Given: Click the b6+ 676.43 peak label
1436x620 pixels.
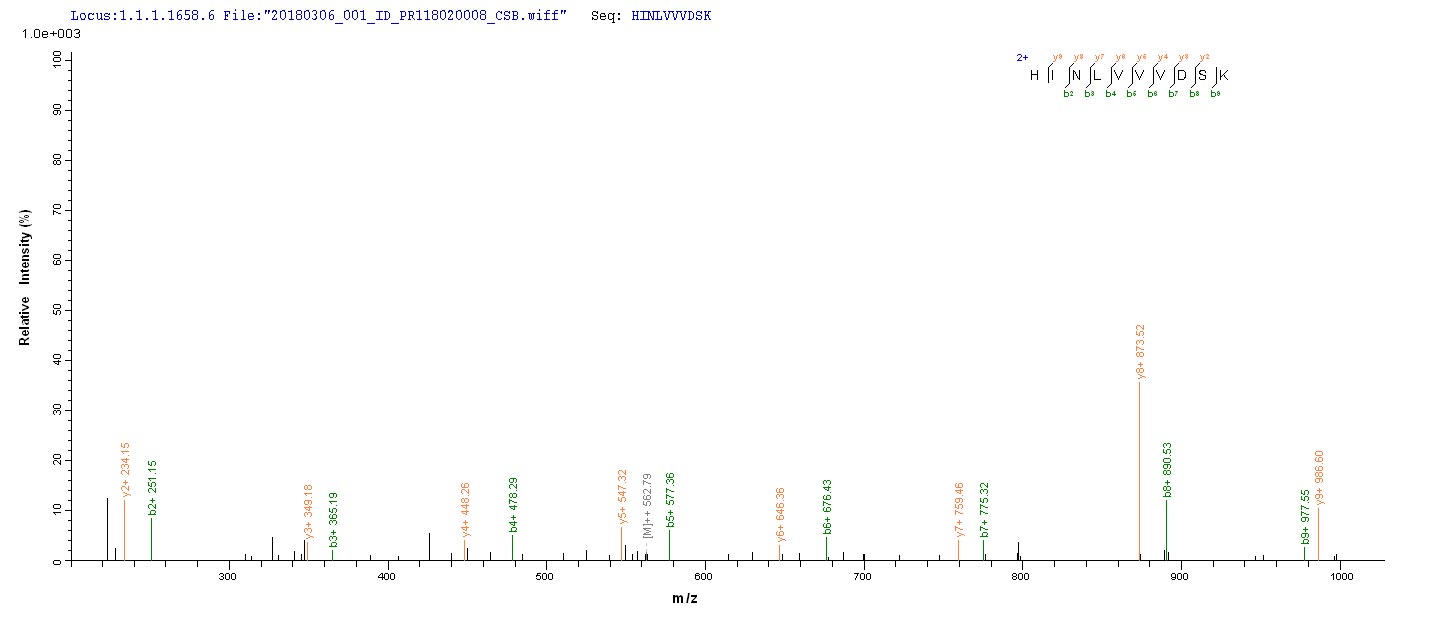Looking at the screenshot, I should 827,507.
